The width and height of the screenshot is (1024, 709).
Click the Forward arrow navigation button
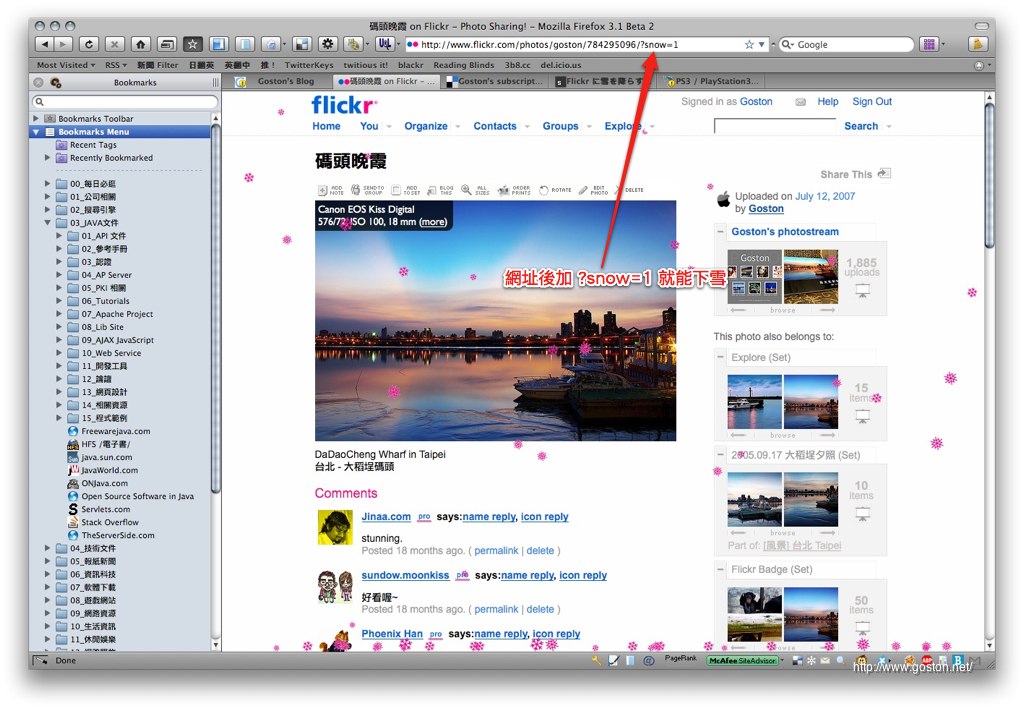(x=63, y=44)
